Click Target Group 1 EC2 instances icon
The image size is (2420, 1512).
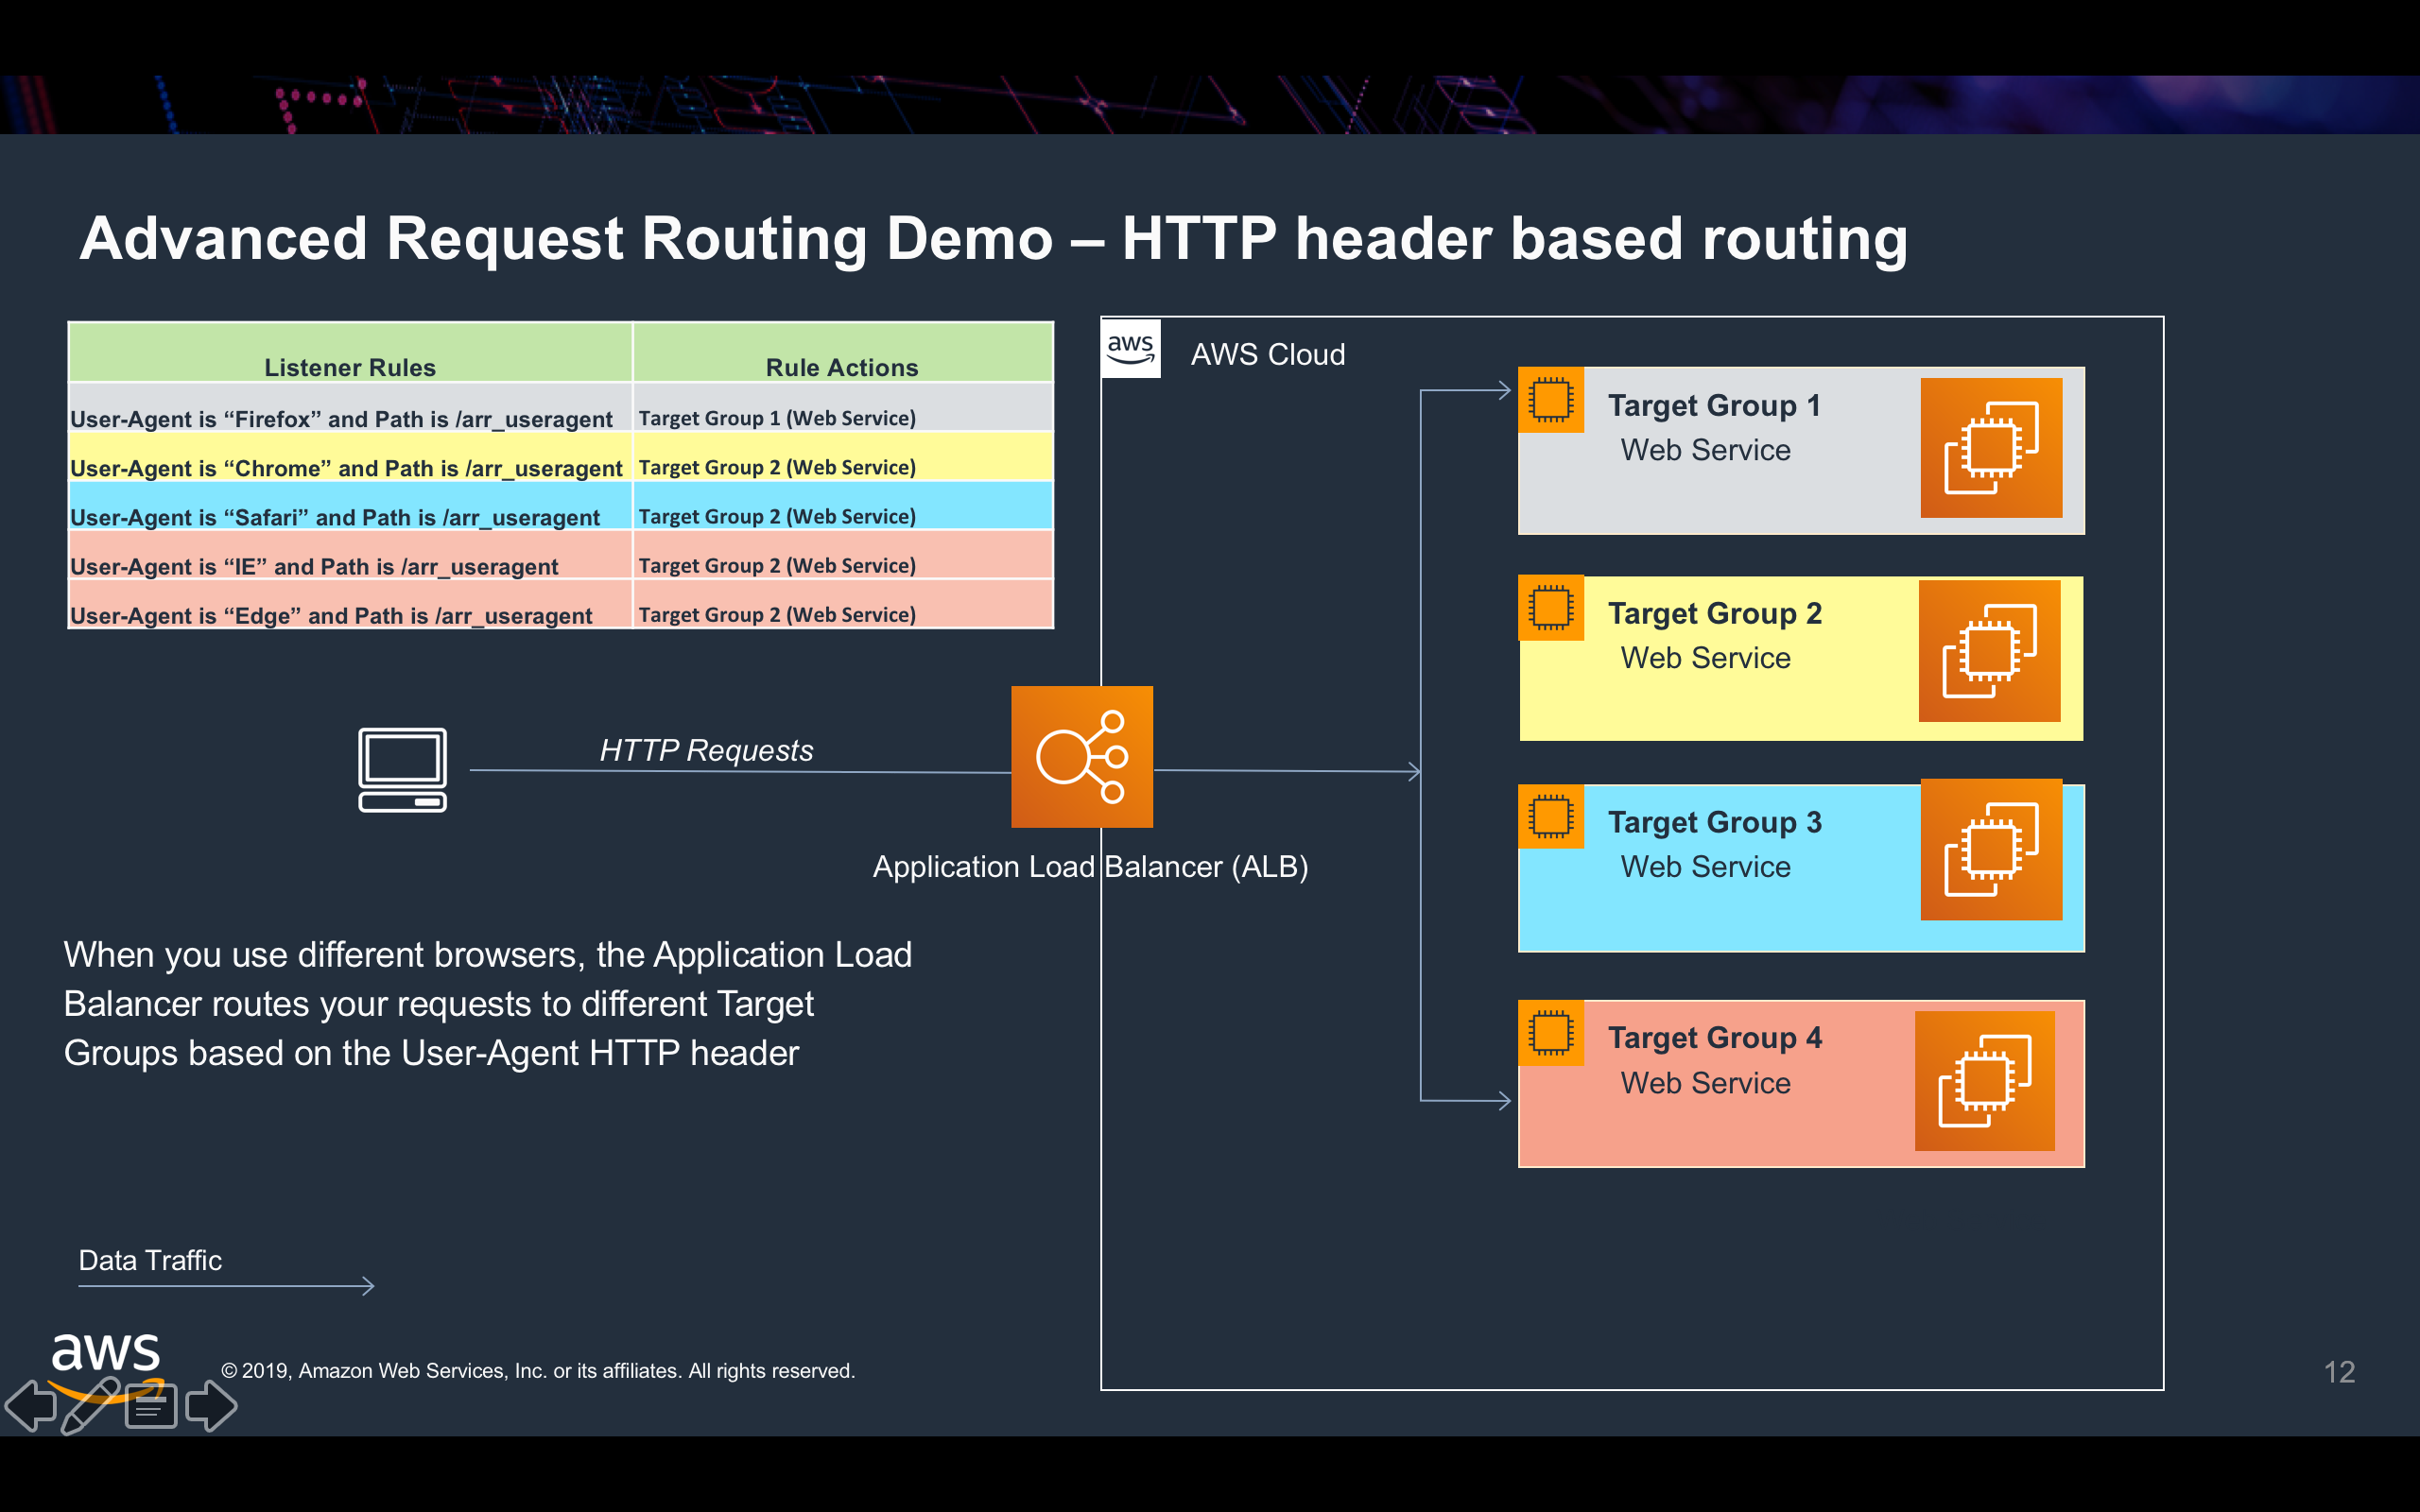1990,448
